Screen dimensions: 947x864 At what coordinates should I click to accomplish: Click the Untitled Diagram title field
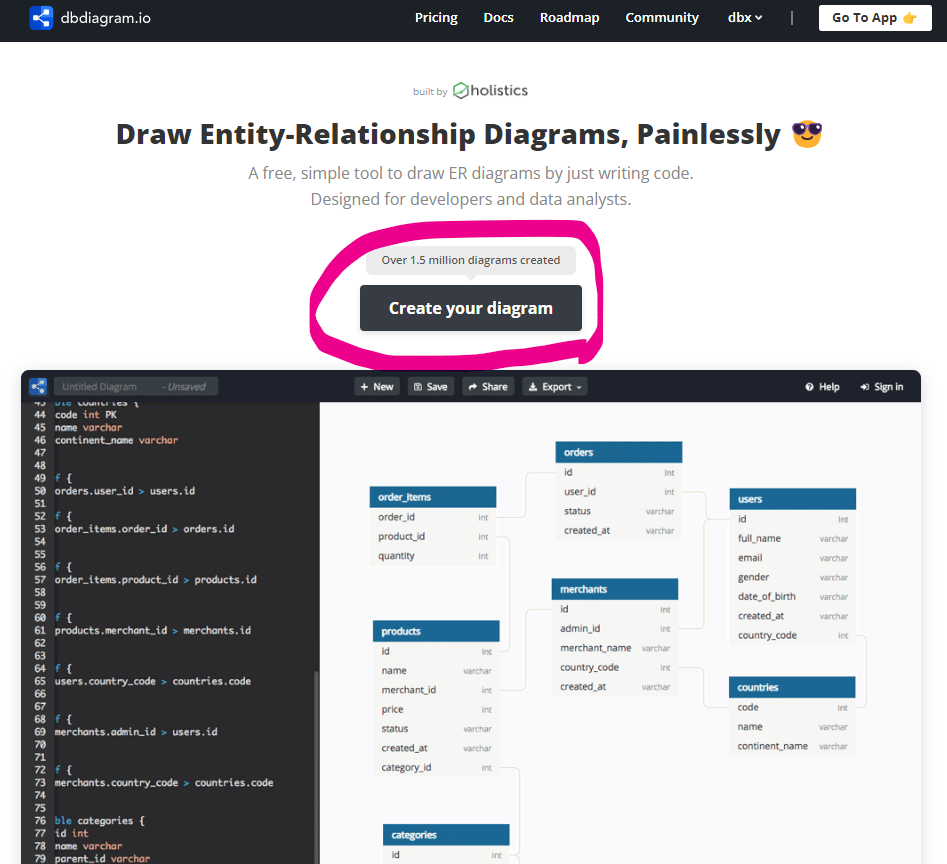[x=136, y=386]
